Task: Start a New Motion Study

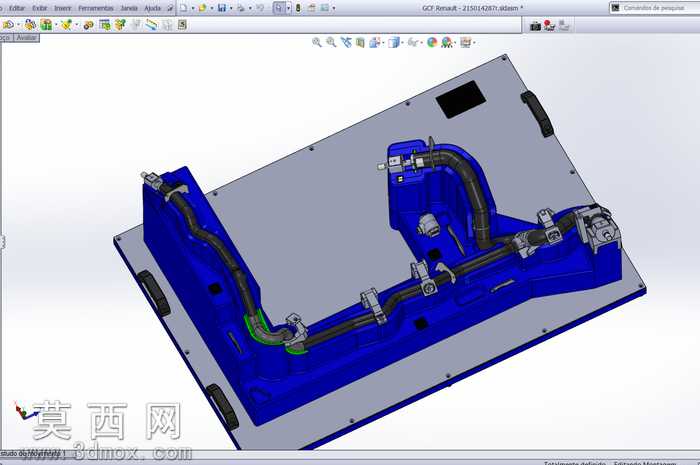Action: click(151, 25)
